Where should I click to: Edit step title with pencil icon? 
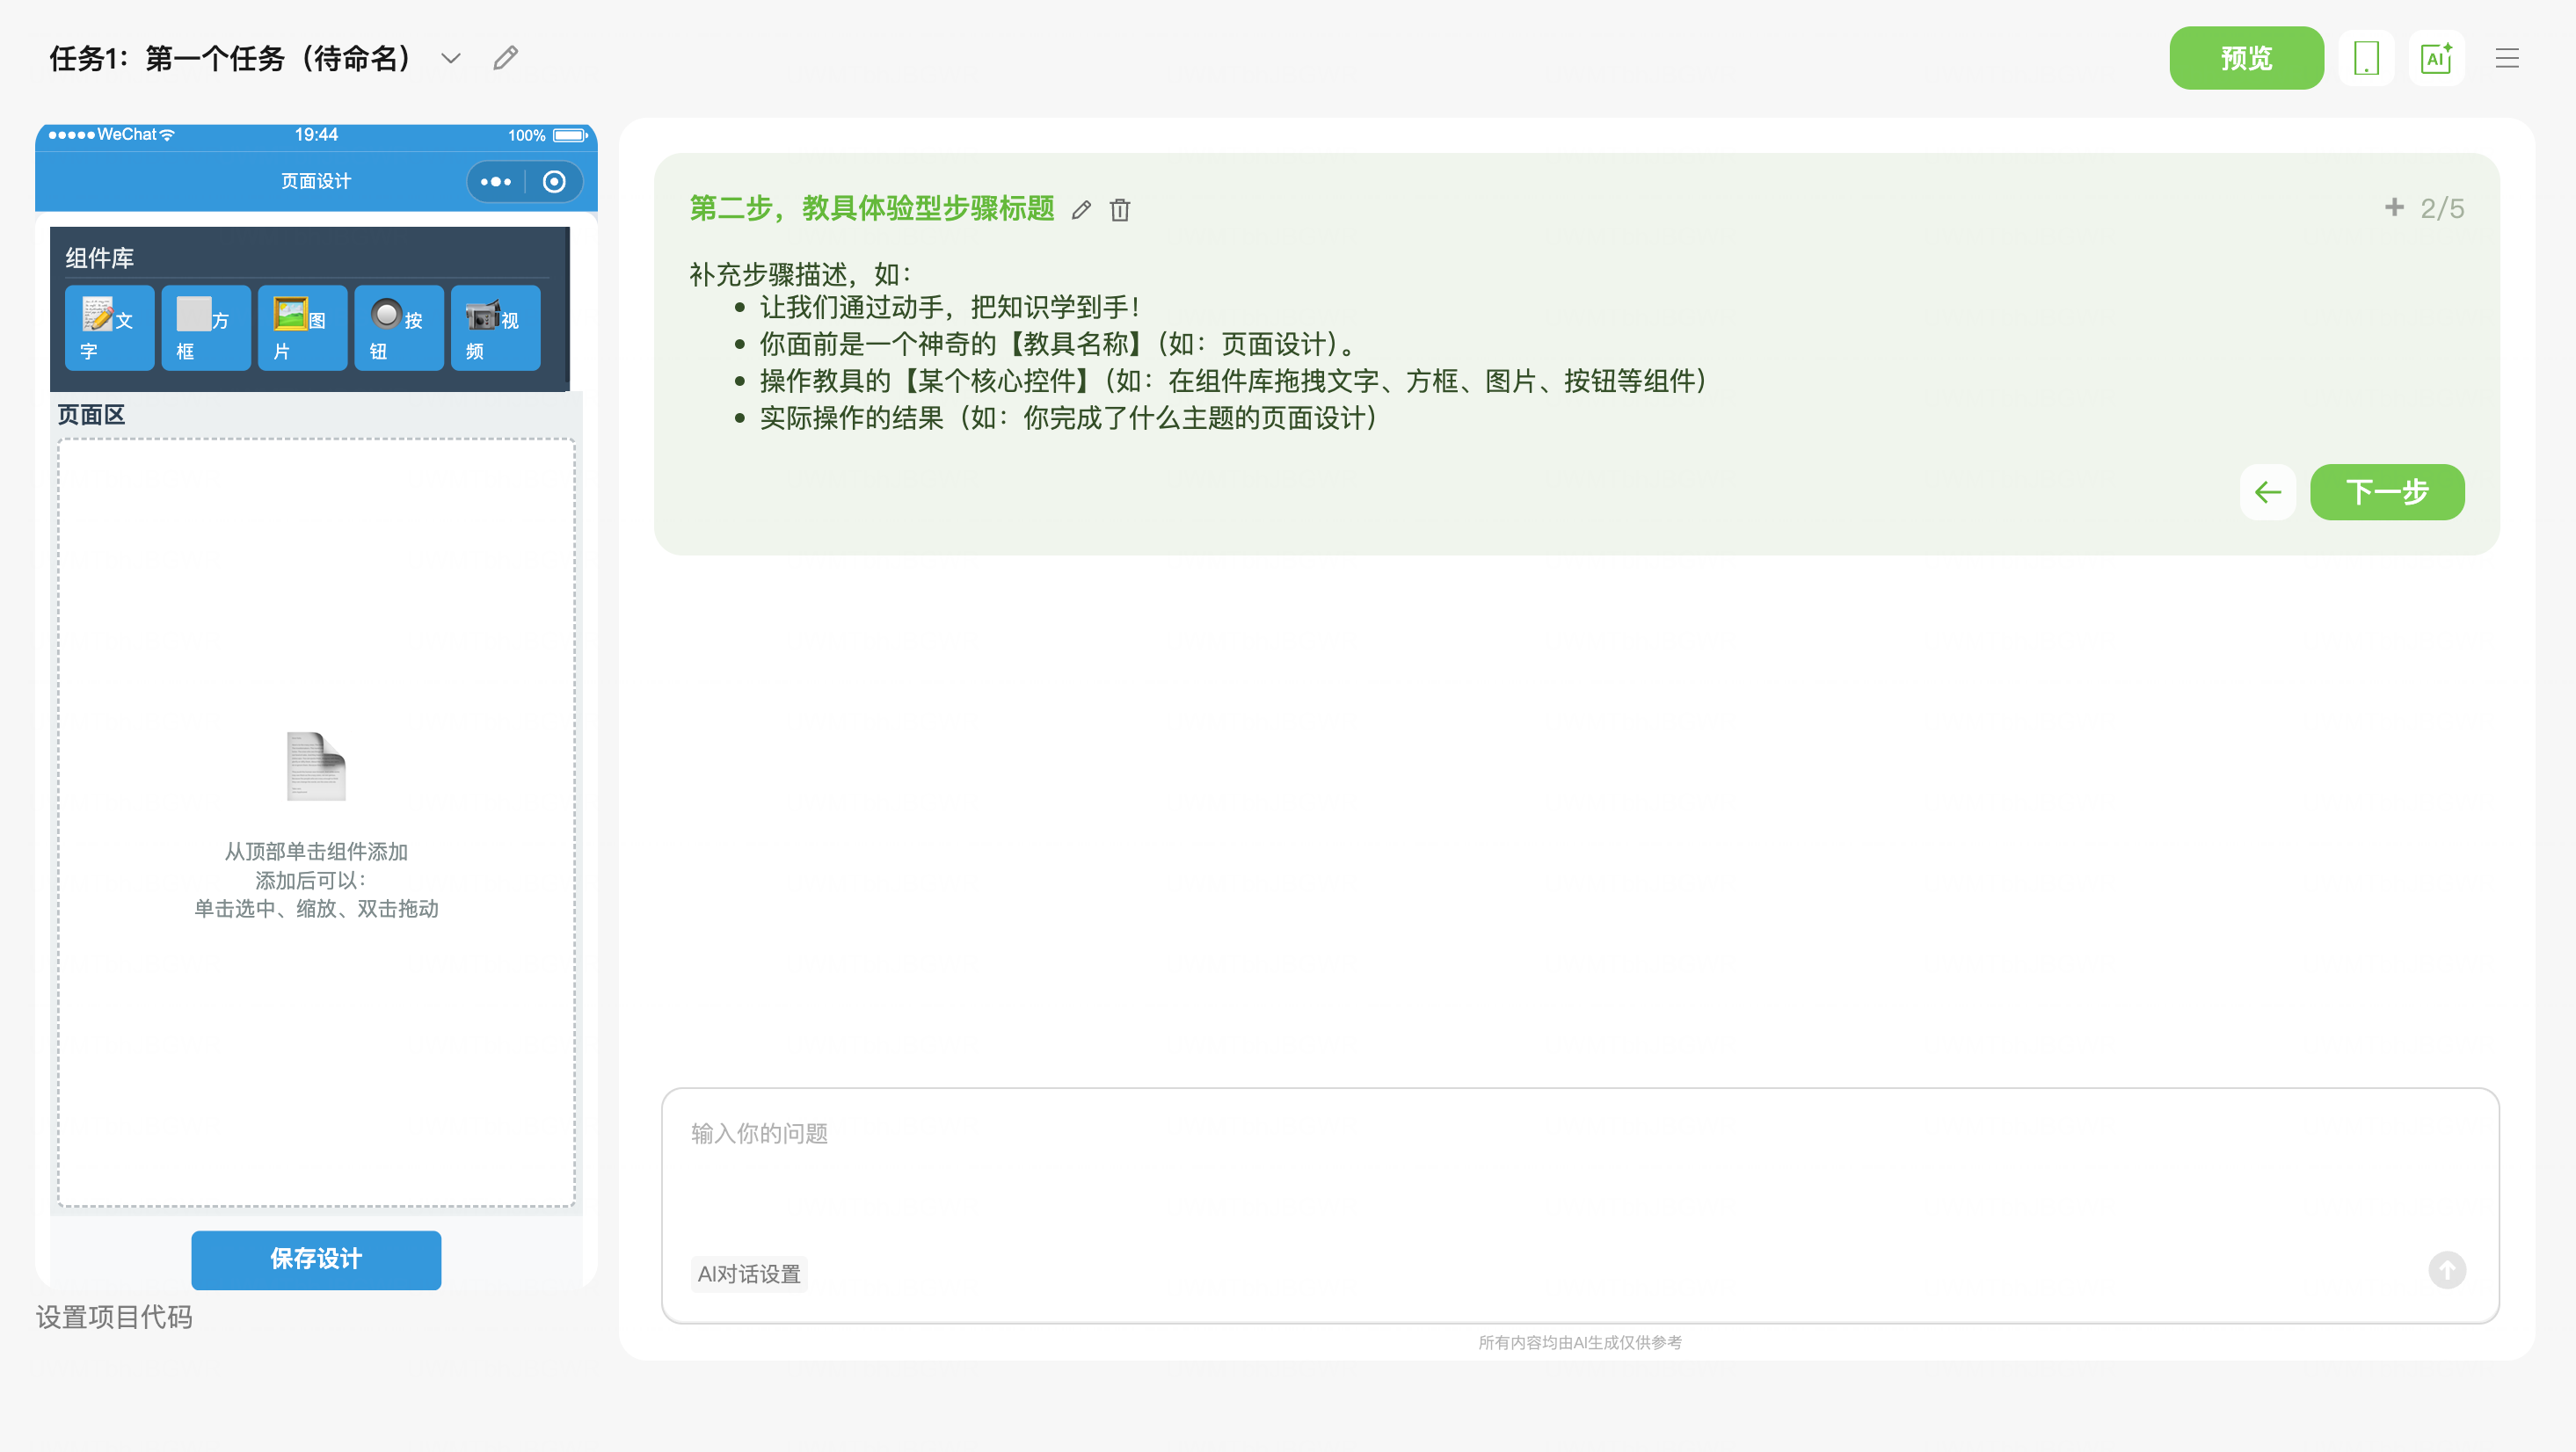1081,210
